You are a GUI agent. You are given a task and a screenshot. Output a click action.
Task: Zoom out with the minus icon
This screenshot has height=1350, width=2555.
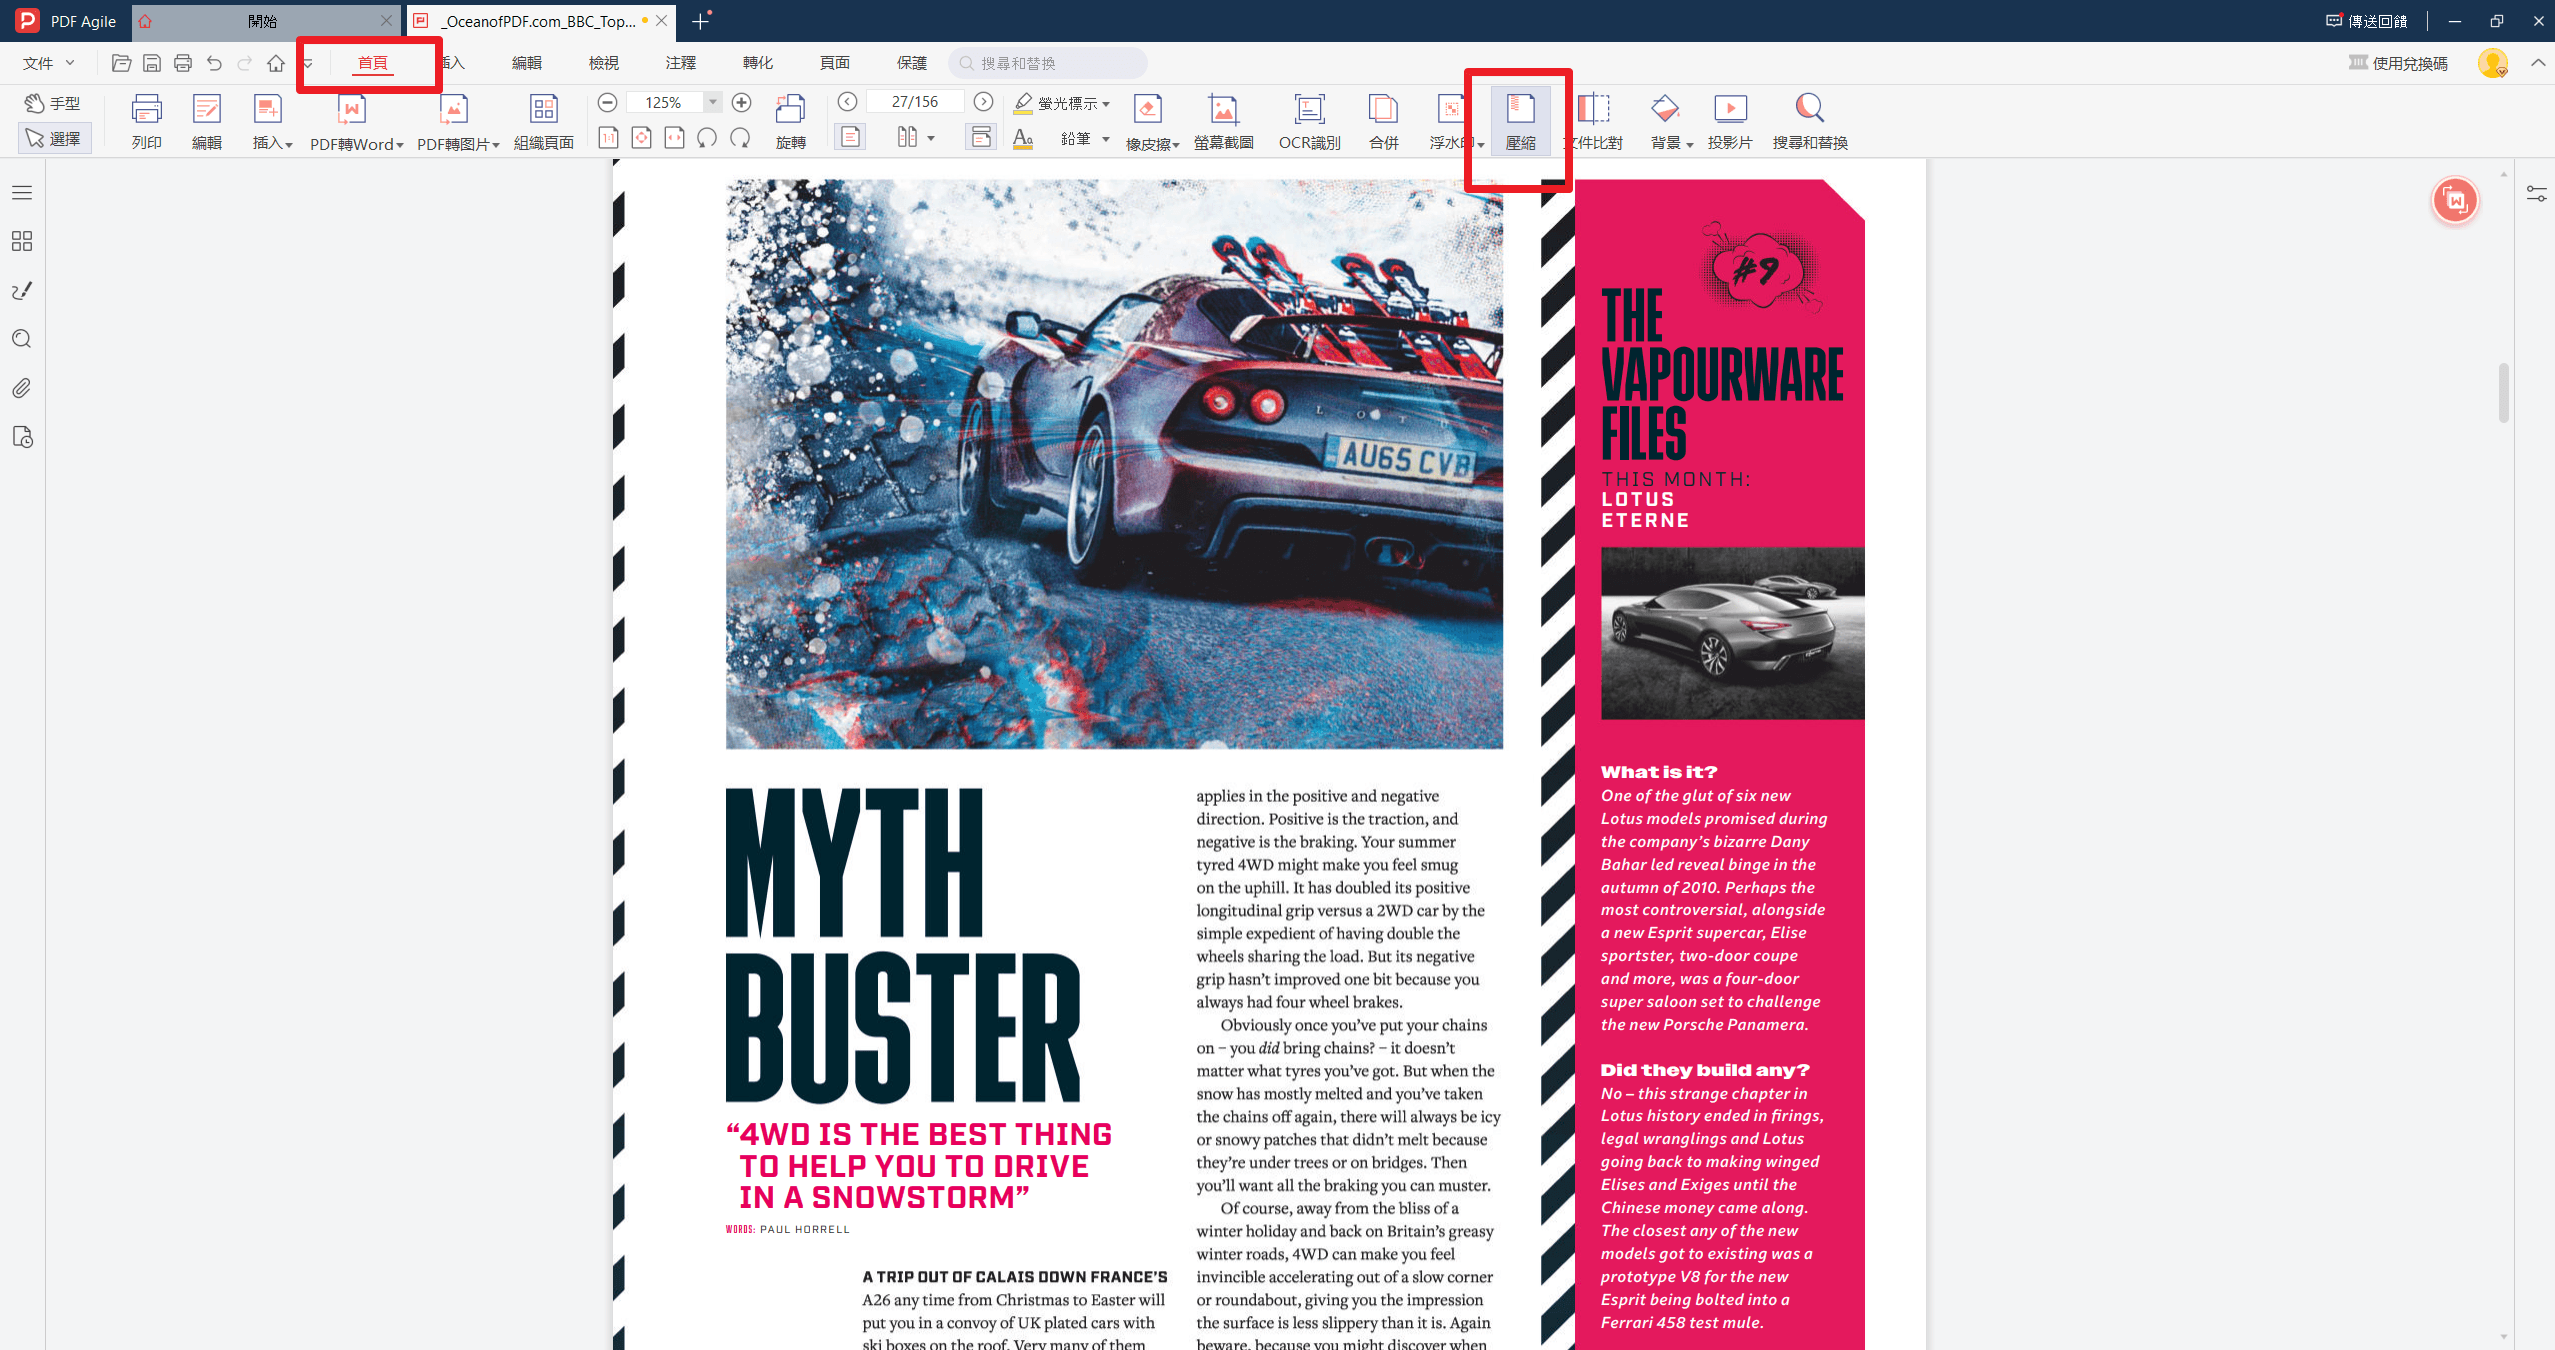pos(607,102)
